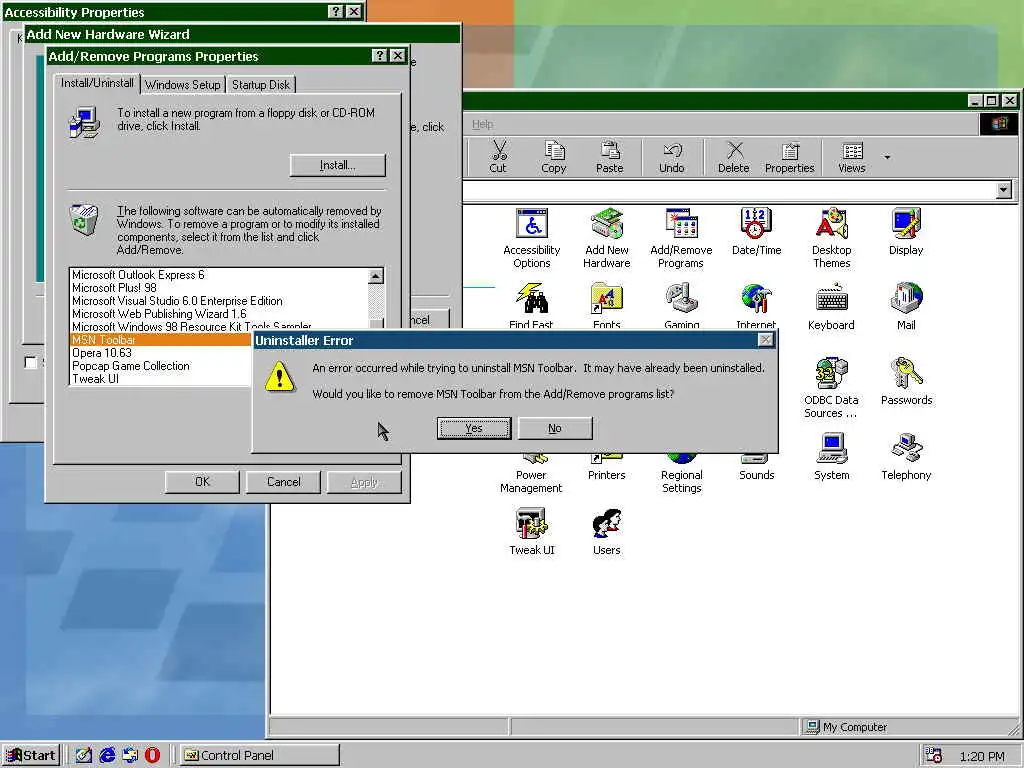The height and width of the screenshot is (768, 1024).
Task: Open Accessibility Options in Control Panel
Action: (x=532, y=238)
